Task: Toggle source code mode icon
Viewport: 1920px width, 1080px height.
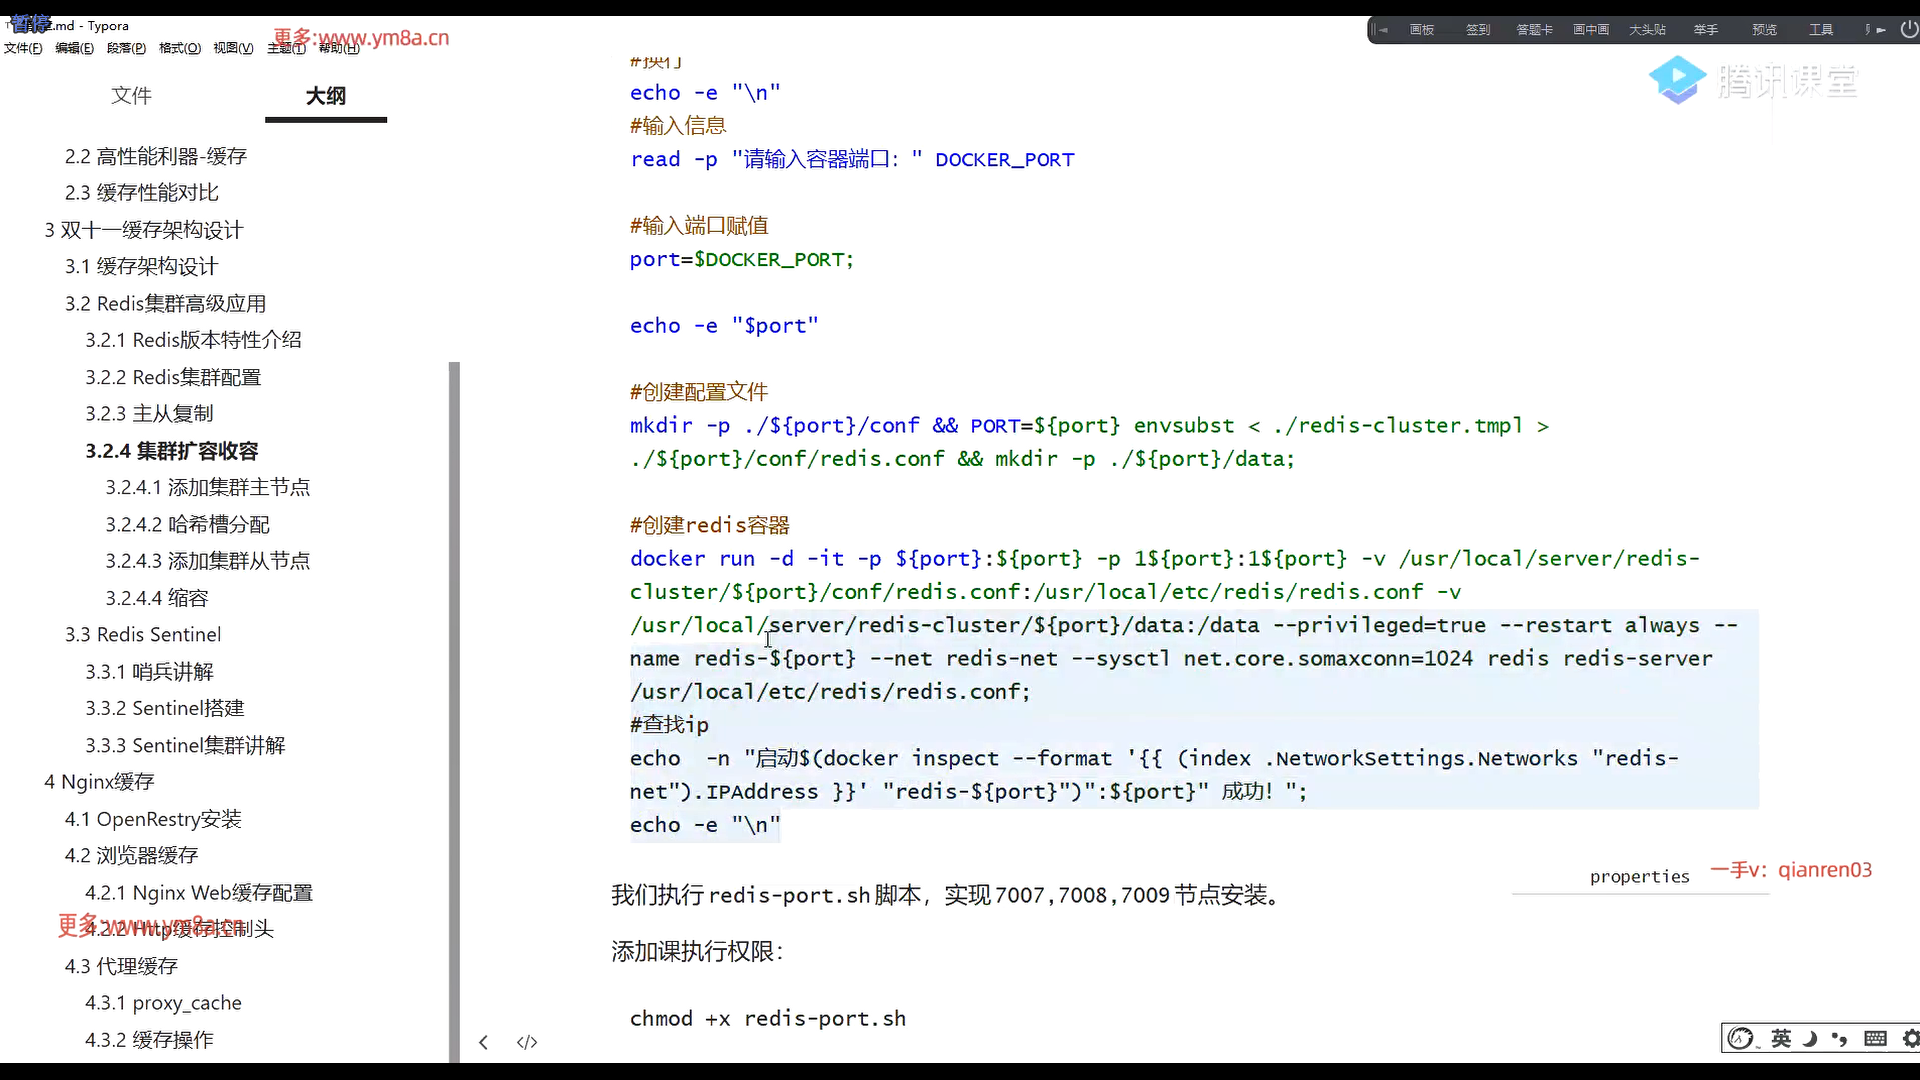Action: 527,1042
